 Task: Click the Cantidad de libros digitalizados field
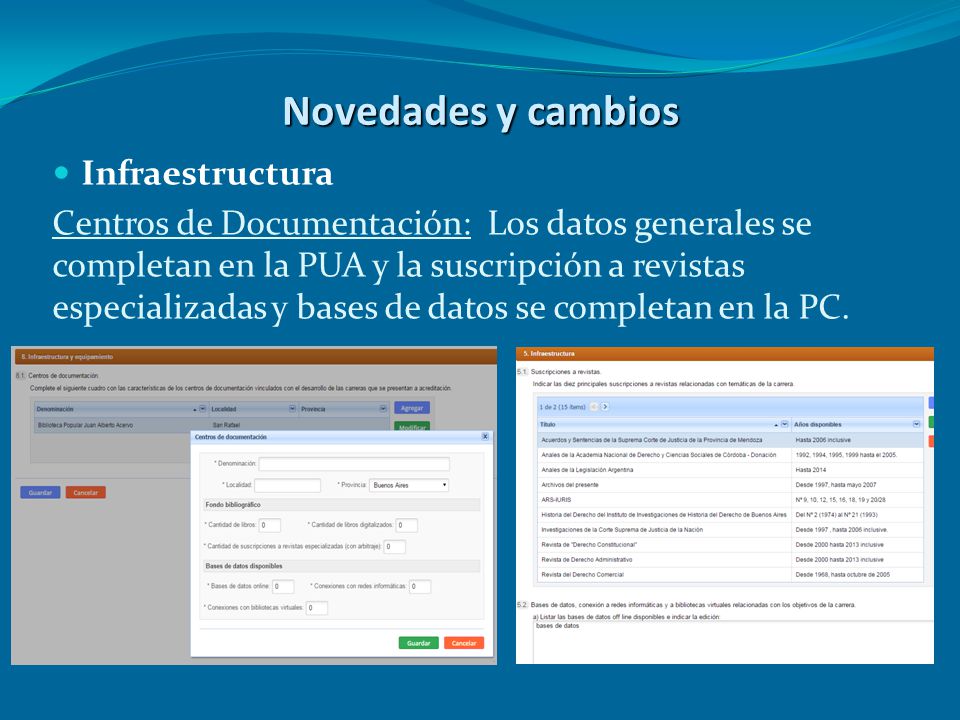point(407,525)
